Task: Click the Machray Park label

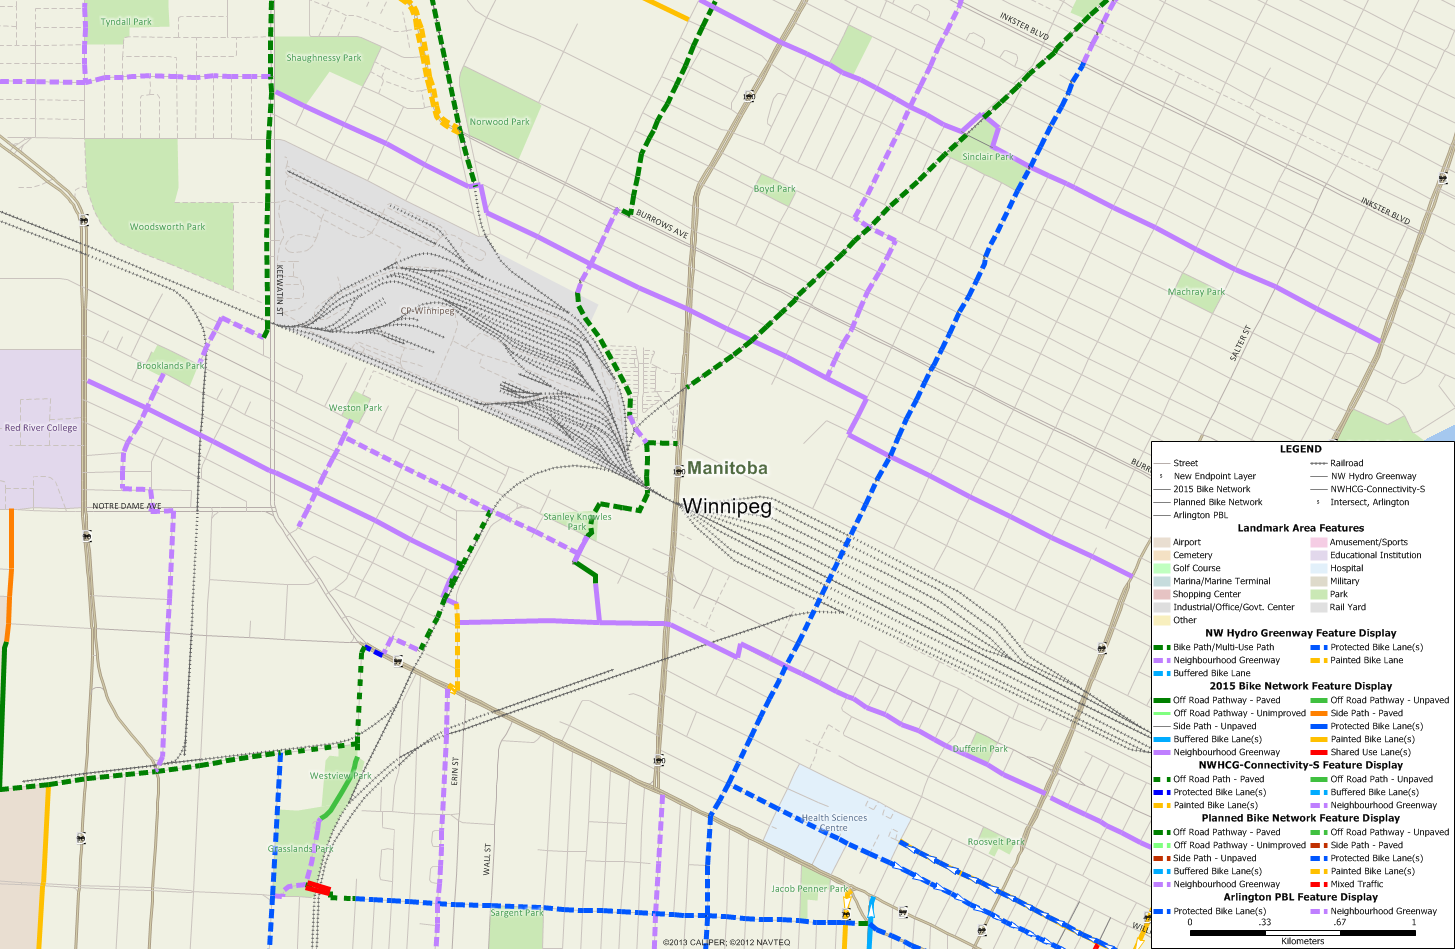Action: [x=1196, y=292]
